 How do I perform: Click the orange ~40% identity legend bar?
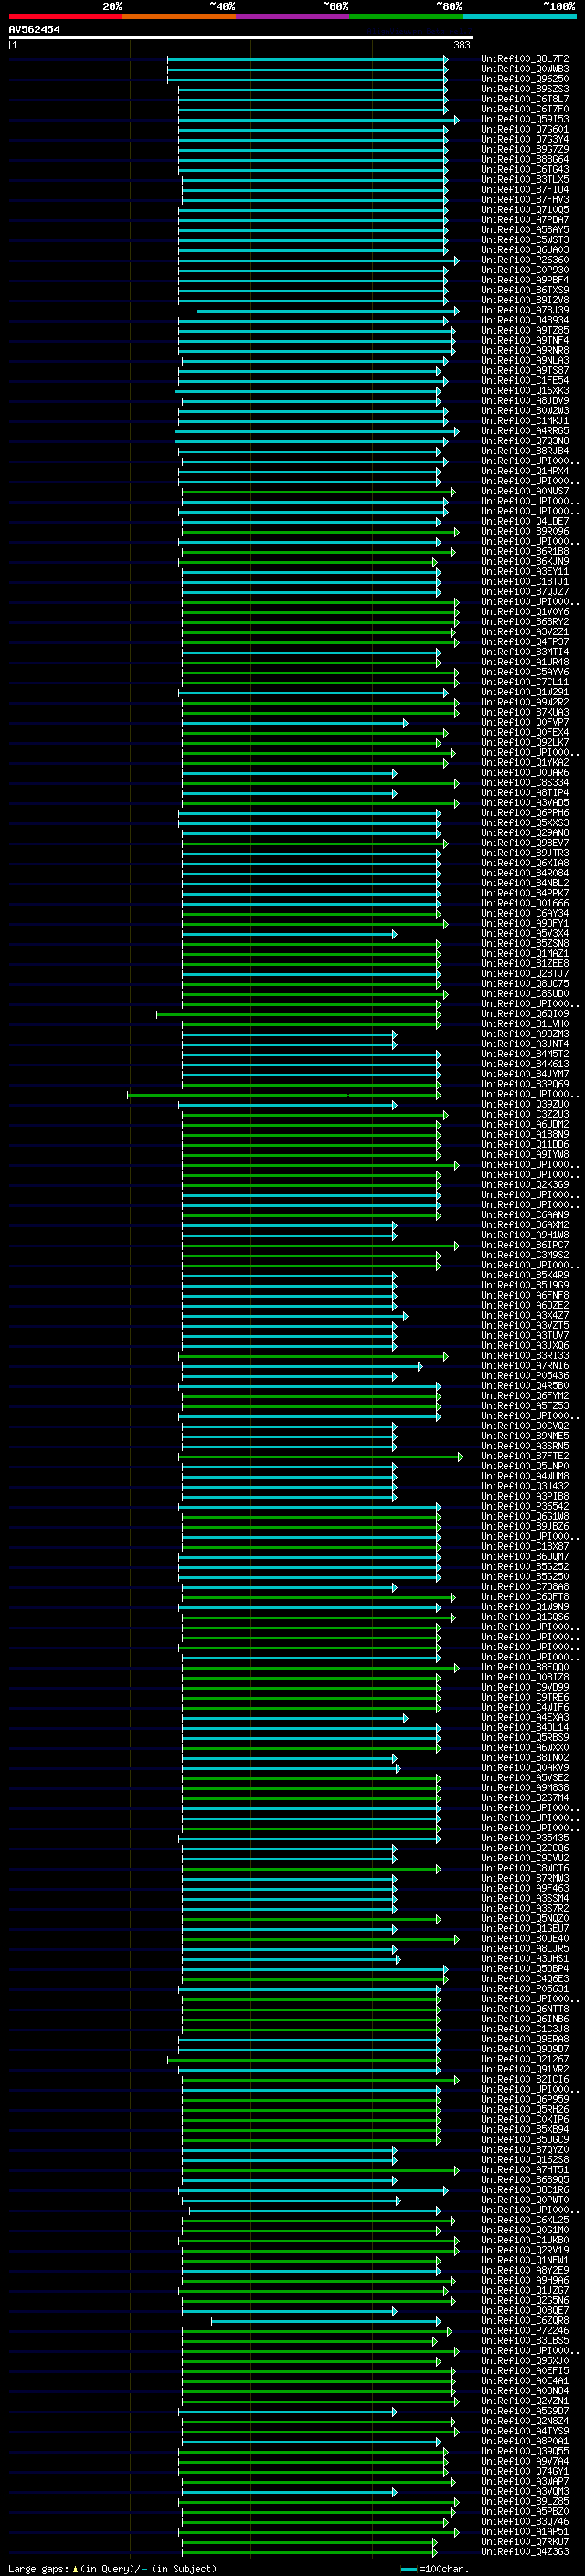pos(179,16)
